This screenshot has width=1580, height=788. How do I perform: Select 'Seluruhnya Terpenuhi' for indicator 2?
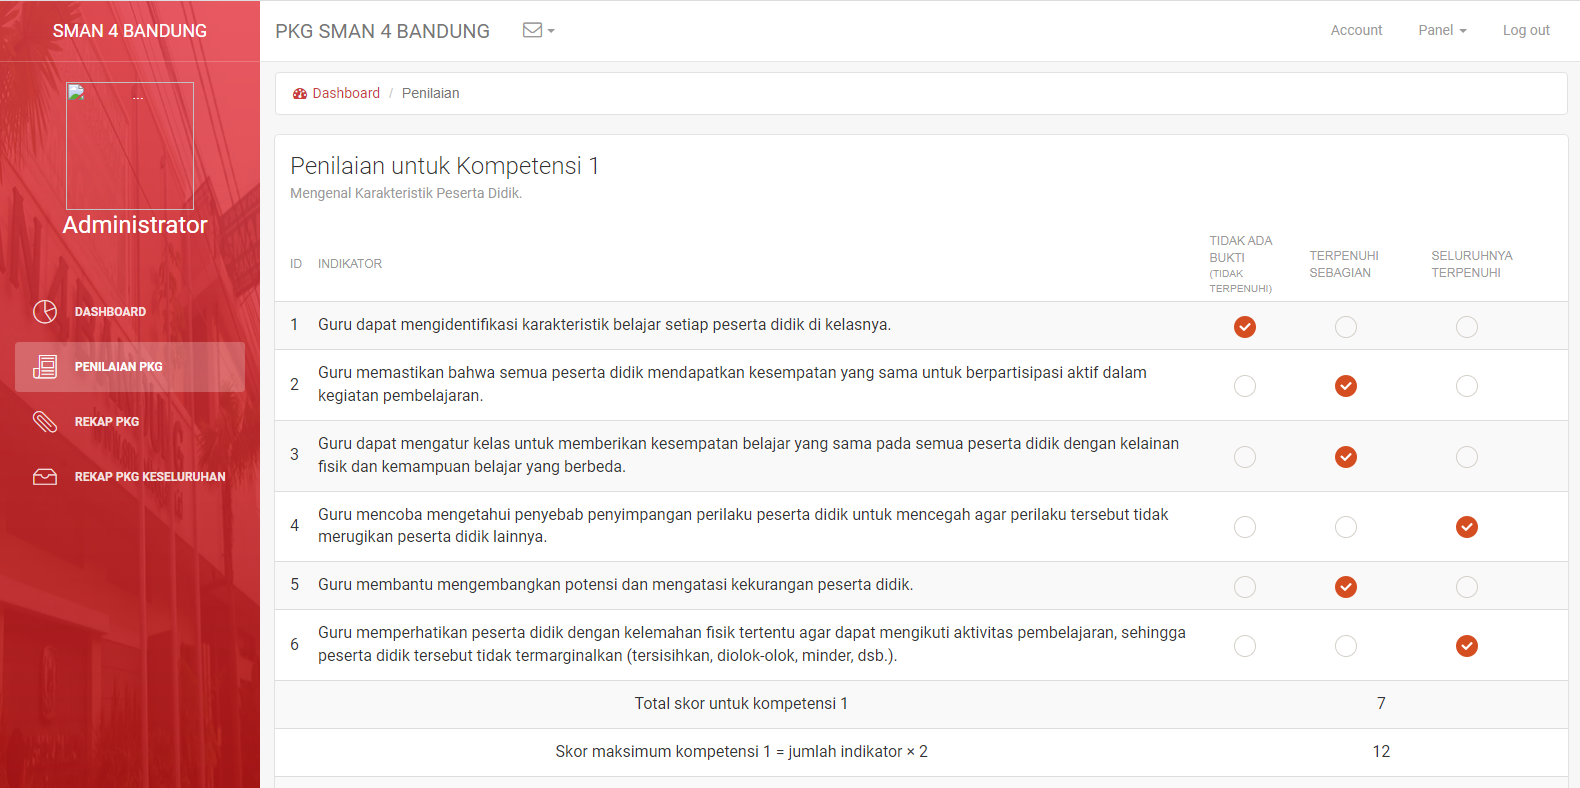(x=1467, y=386)
